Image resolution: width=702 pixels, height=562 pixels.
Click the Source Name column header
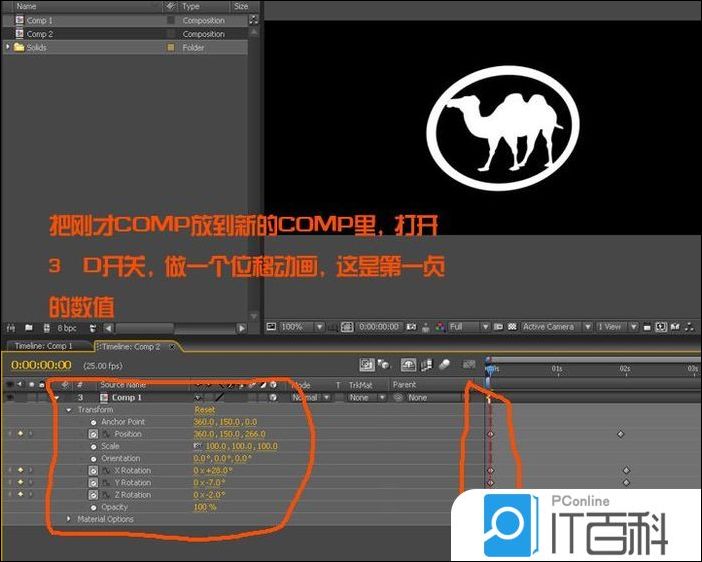point(123,384)
